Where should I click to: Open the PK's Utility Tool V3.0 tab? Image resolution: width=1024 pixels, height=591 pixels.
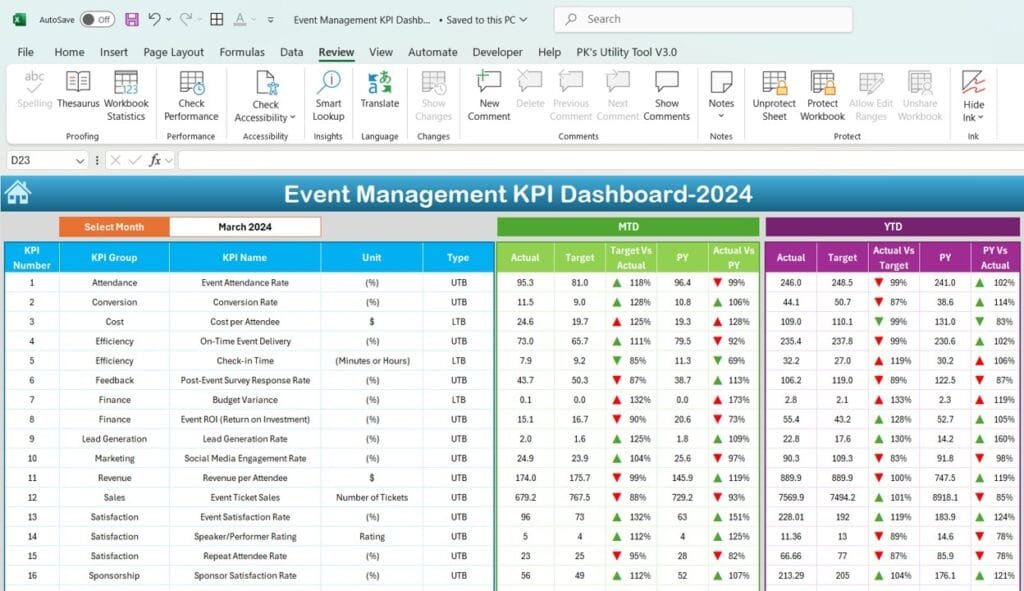[x=626, y=52]
